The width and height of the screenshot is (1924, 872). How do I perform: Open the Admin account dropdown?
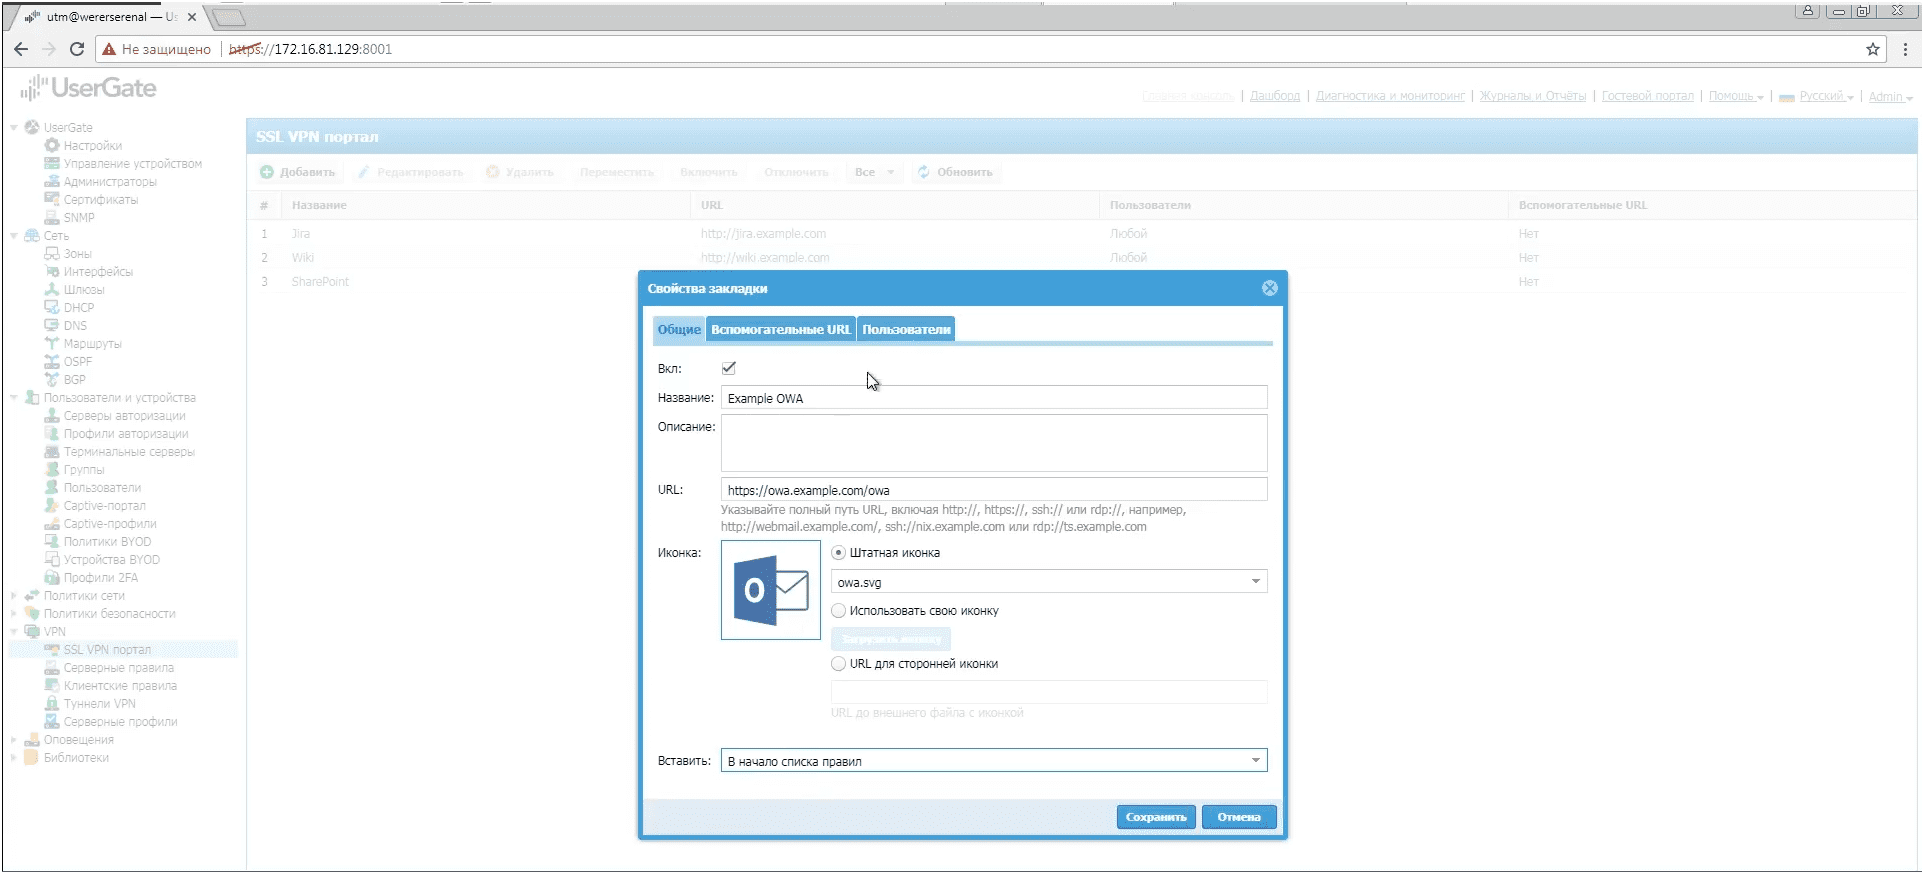(x=1891, y=96)
